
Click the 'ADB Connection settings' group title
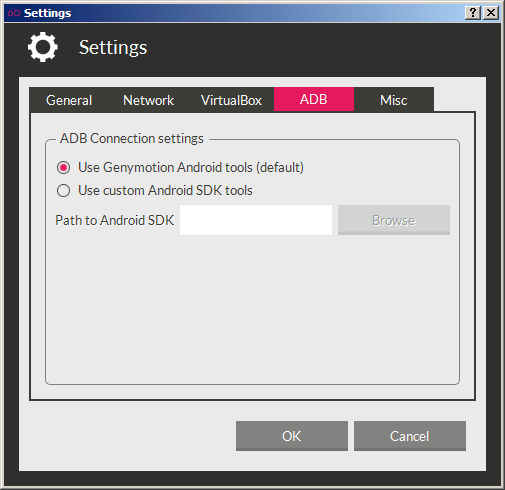tap(132, 138)
